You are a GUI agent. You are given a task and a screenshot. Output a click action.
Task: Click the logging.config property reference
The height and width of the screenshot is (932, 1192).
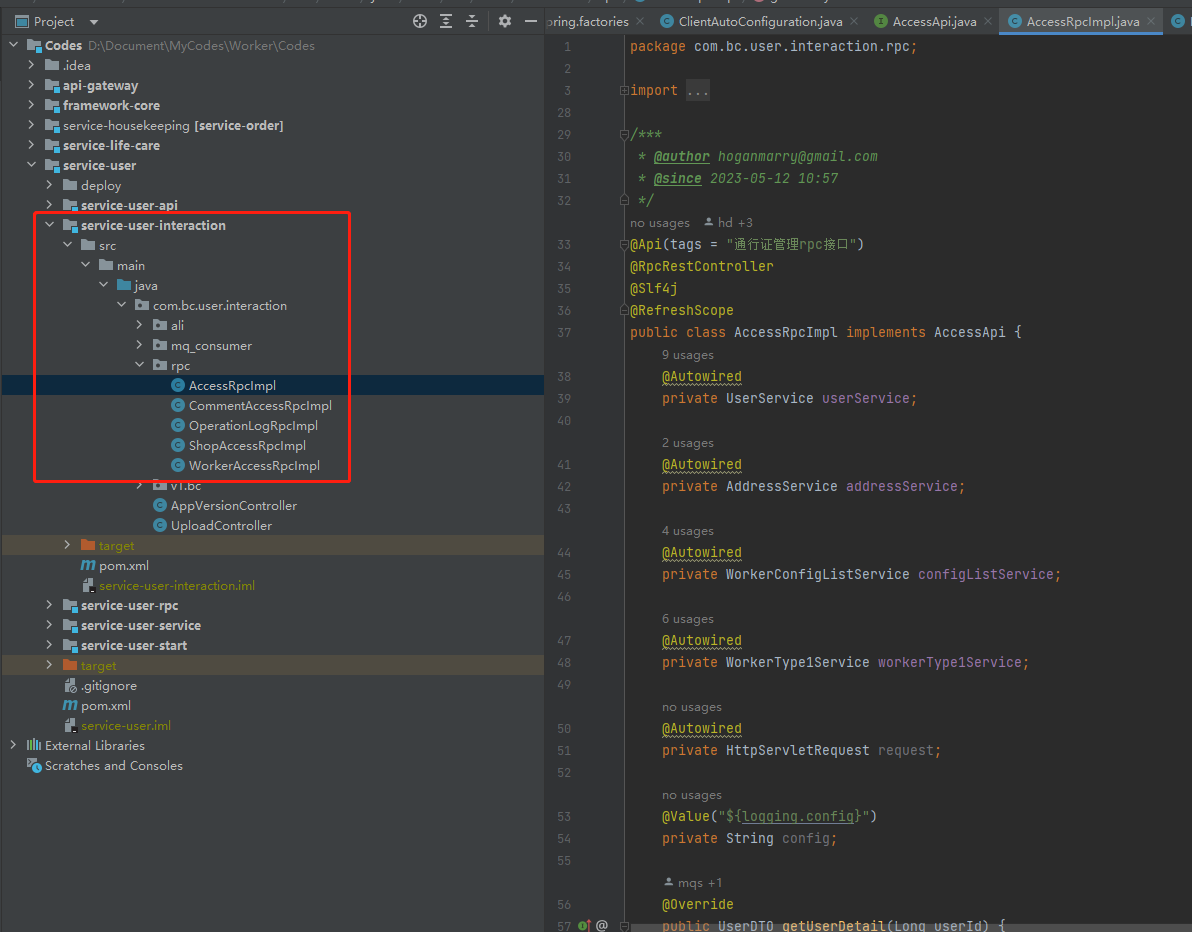[x=798, y=816]
